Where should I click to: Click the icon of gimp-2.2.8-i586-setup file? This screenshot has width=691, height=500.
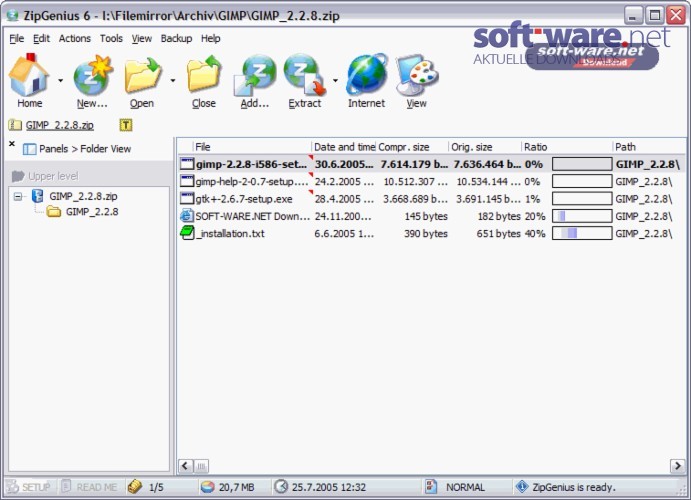[x=187, y=164]
